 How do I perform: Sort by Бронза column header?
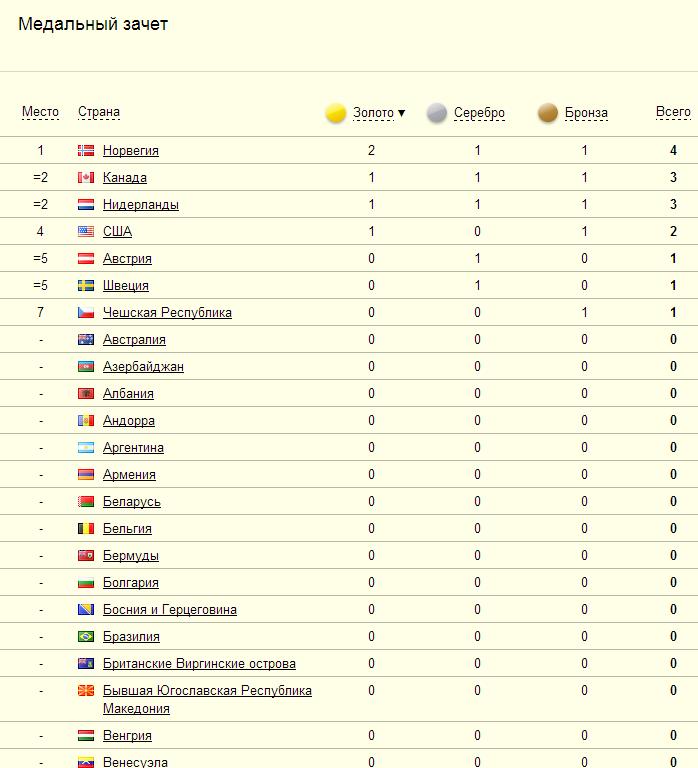tap(585, 113)
